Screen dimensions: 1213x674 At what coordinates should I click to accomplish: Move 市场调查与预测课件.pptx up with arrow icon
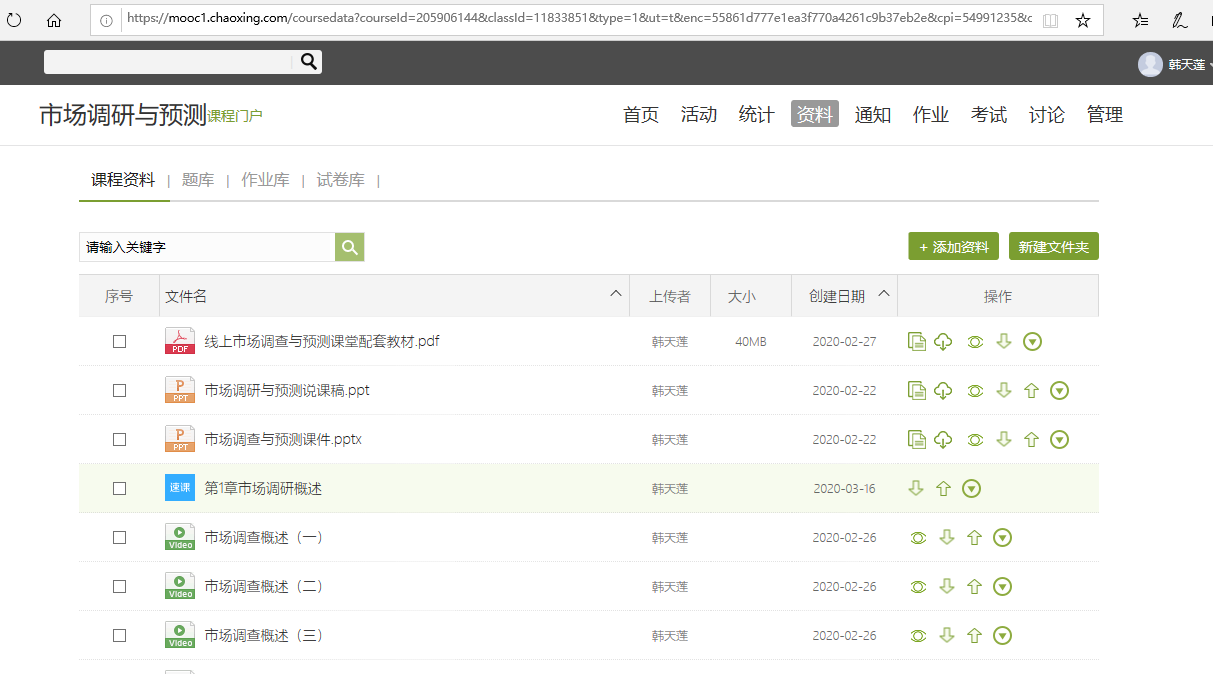point(1032,440)
